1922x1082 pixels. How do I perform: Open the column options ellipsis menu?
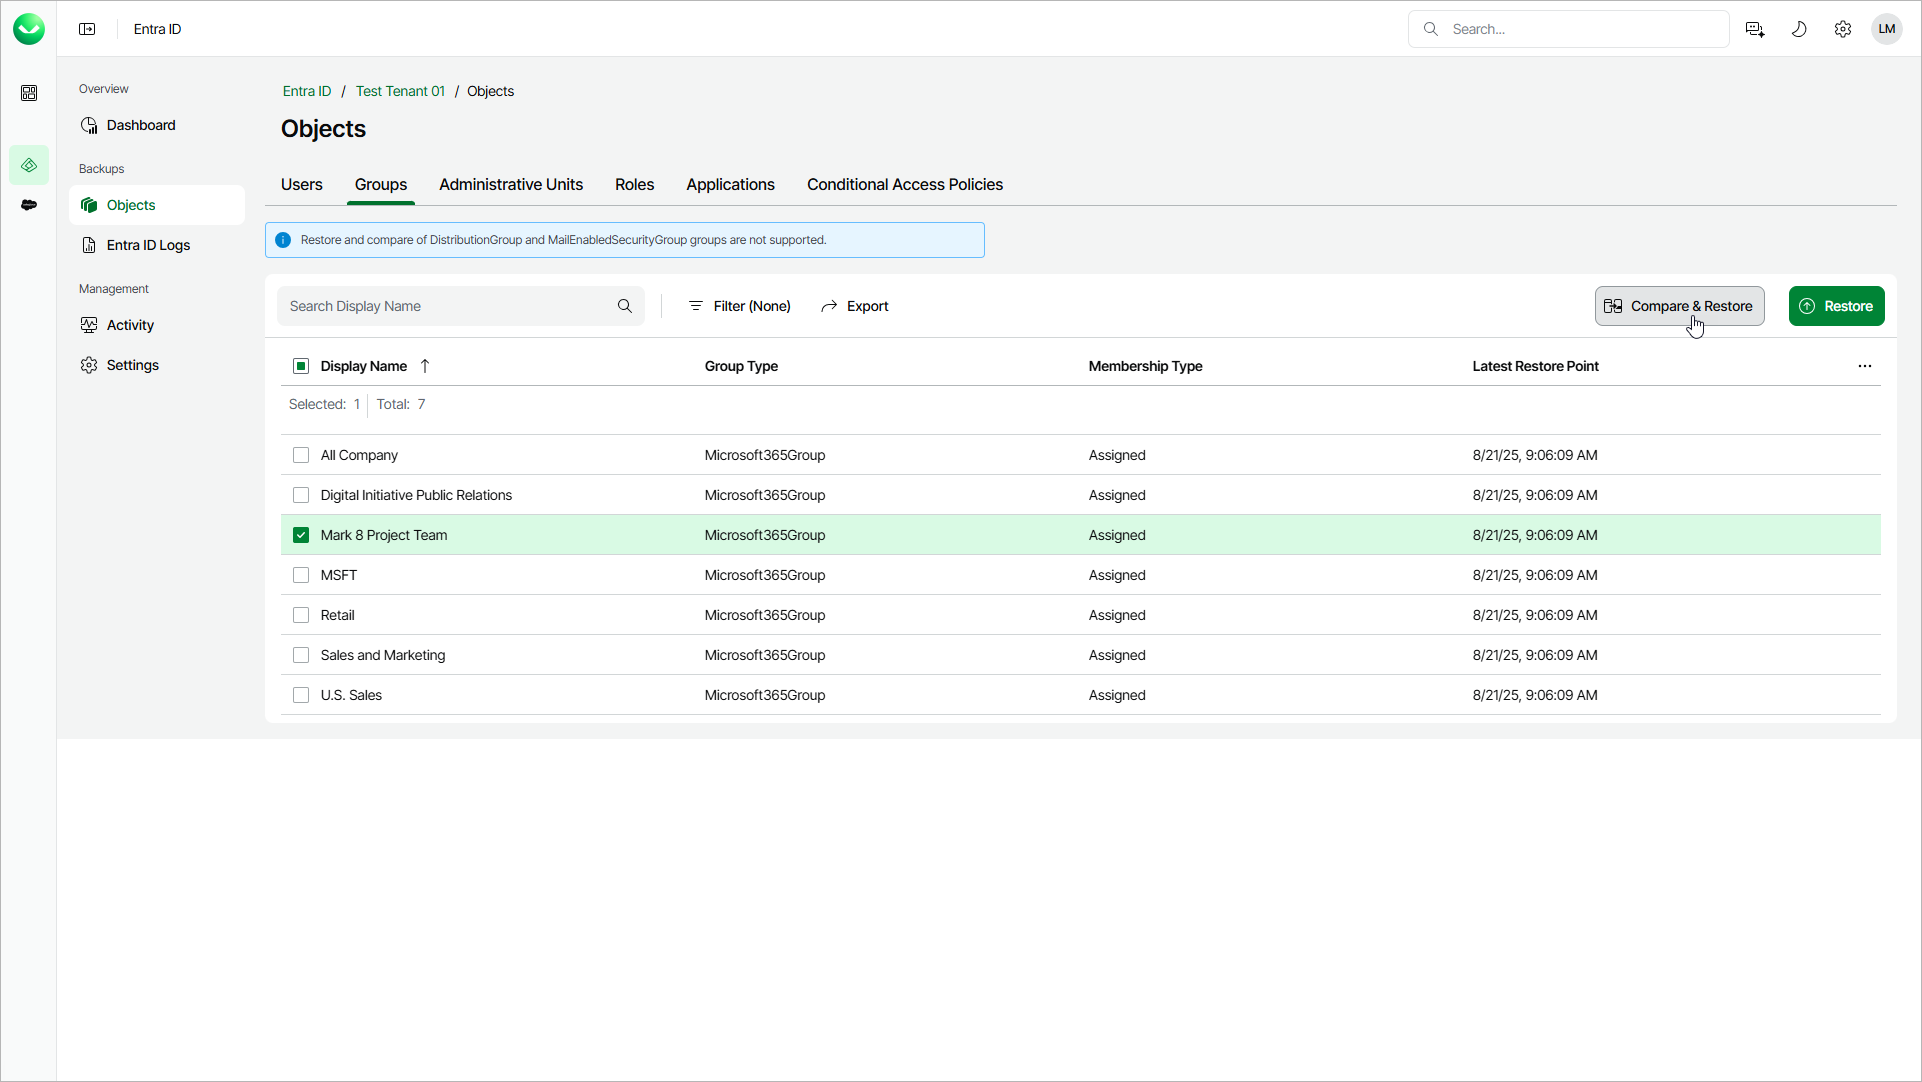[1864, 366]
